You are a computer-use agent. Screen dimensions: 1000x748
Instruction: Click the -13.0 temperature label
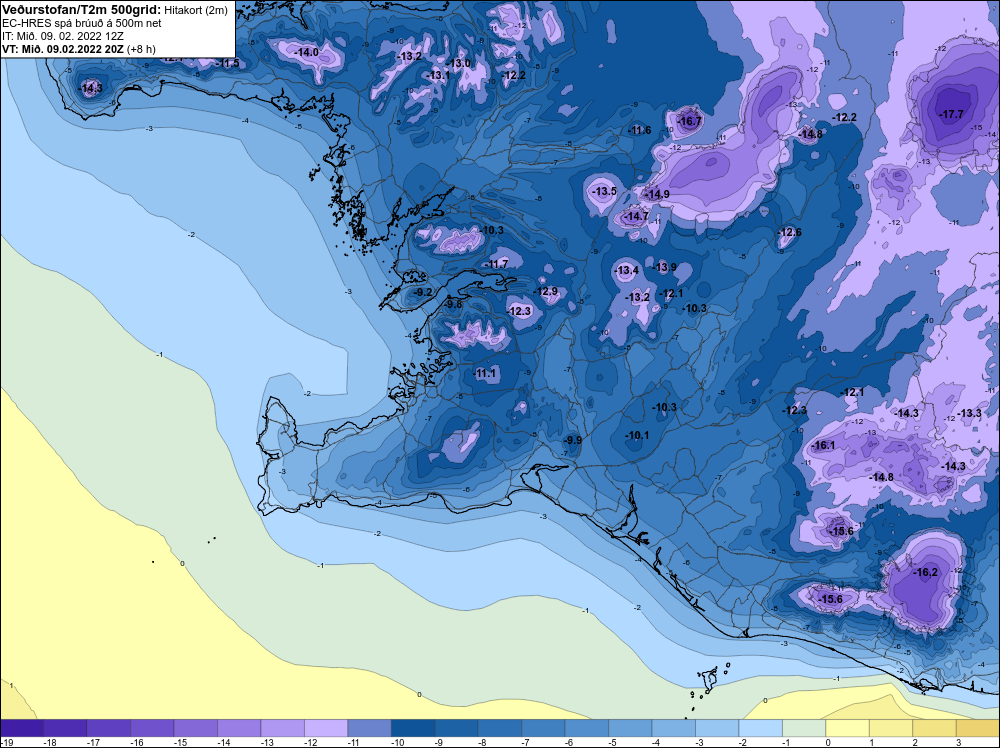(x=459, y=63)
